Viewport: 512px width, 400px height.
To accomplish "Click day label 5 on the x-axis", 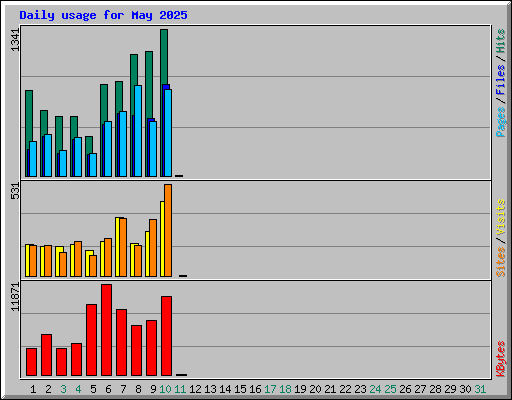I will pos(93,389).
